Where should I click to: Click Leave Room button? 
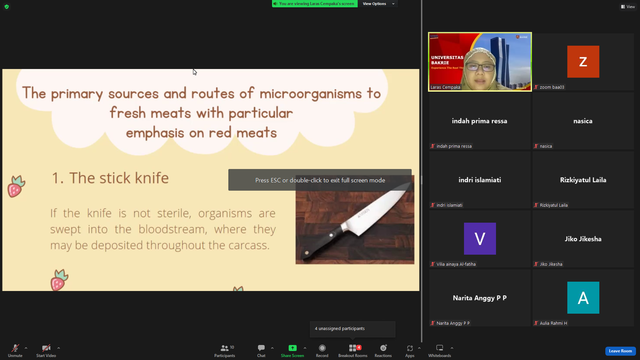click(620, 351)
